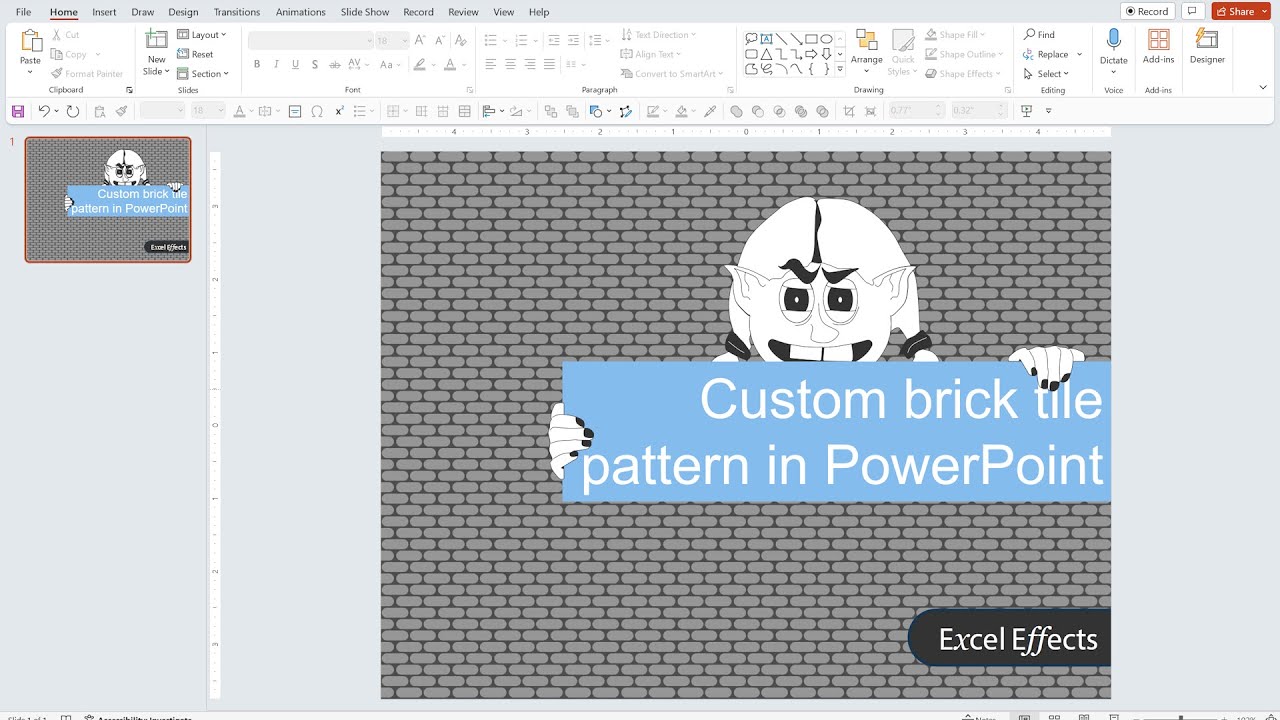Click the edit points icon in quick toolbar
Screen dimensions: 1280x720
[x=626, y=111]
